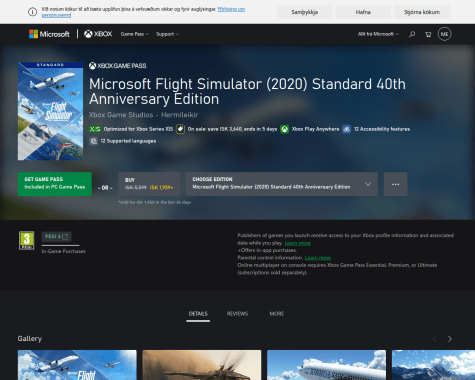
Task: Open the Xbox home logo
Action: click(x=98, y=34)
